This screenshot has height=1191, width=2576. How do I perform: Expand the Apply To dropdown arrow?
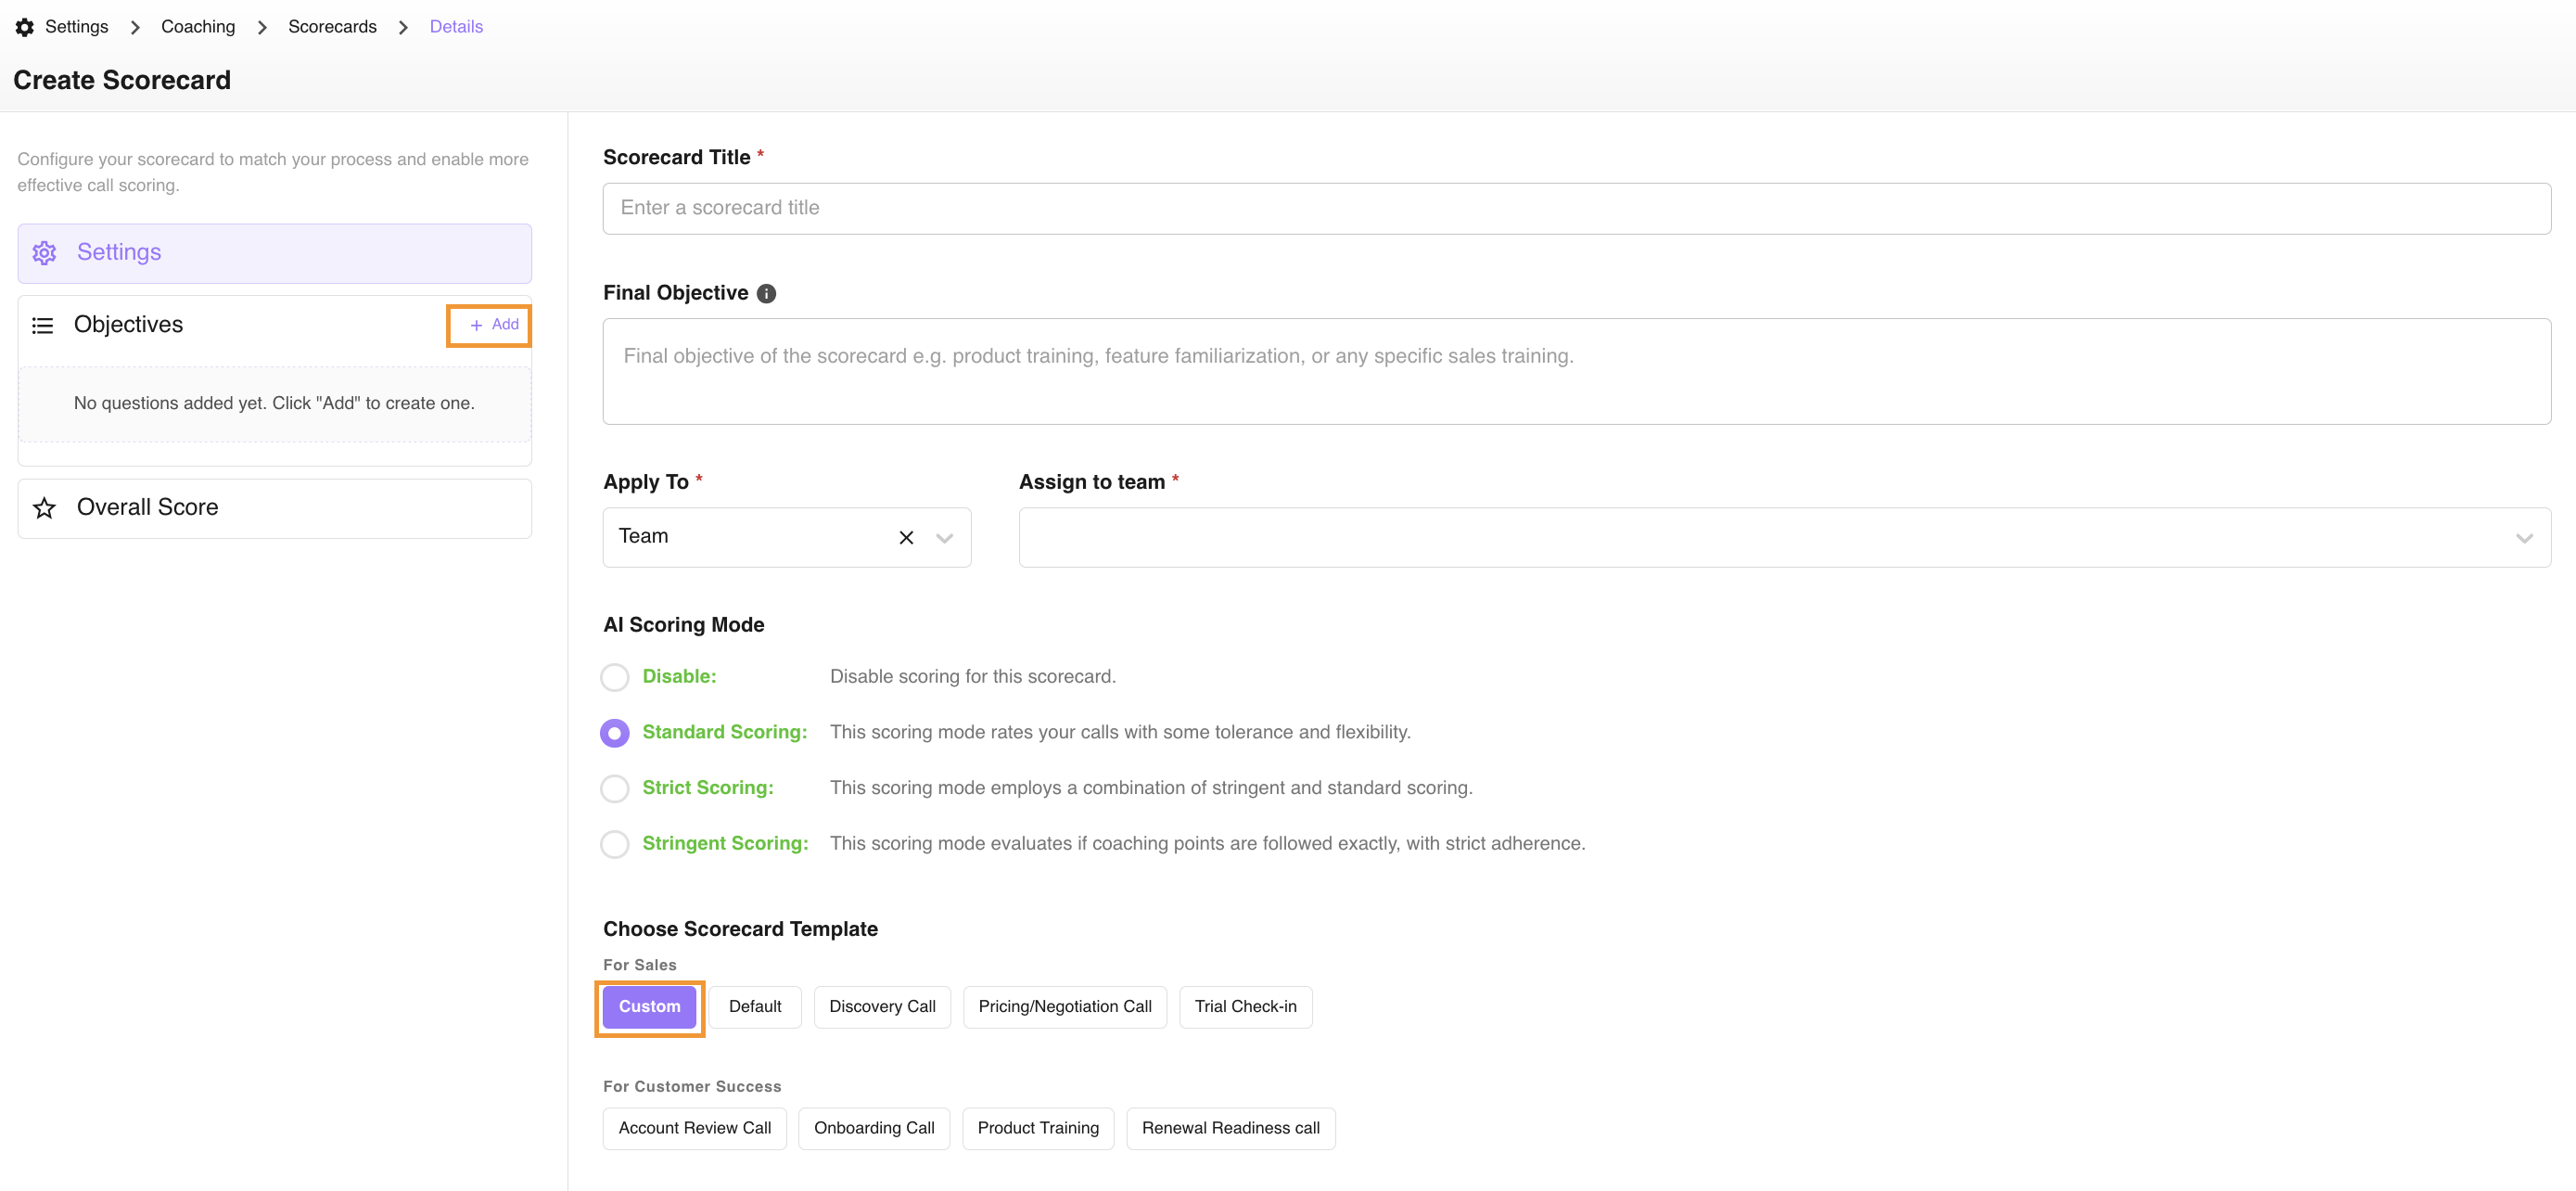point(943,538)
